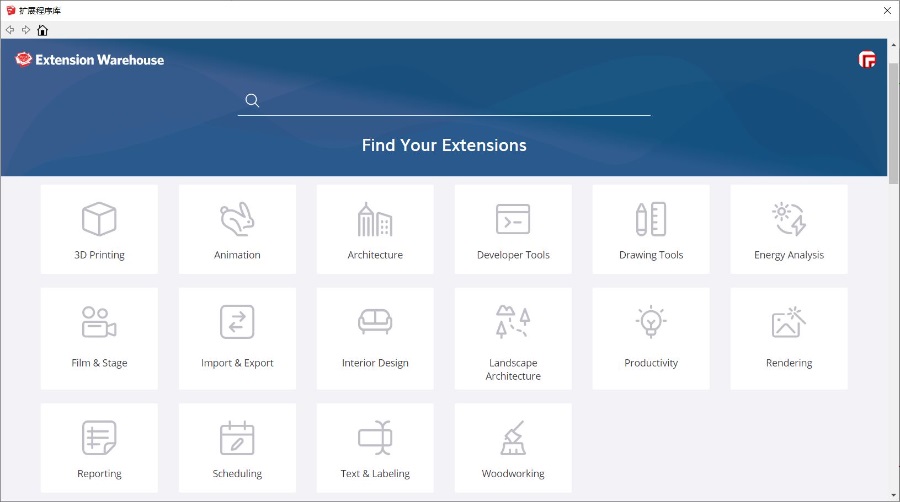Screen dimensions: 900x502
Task: Choose the Reporting document icon
Action: 99,438
